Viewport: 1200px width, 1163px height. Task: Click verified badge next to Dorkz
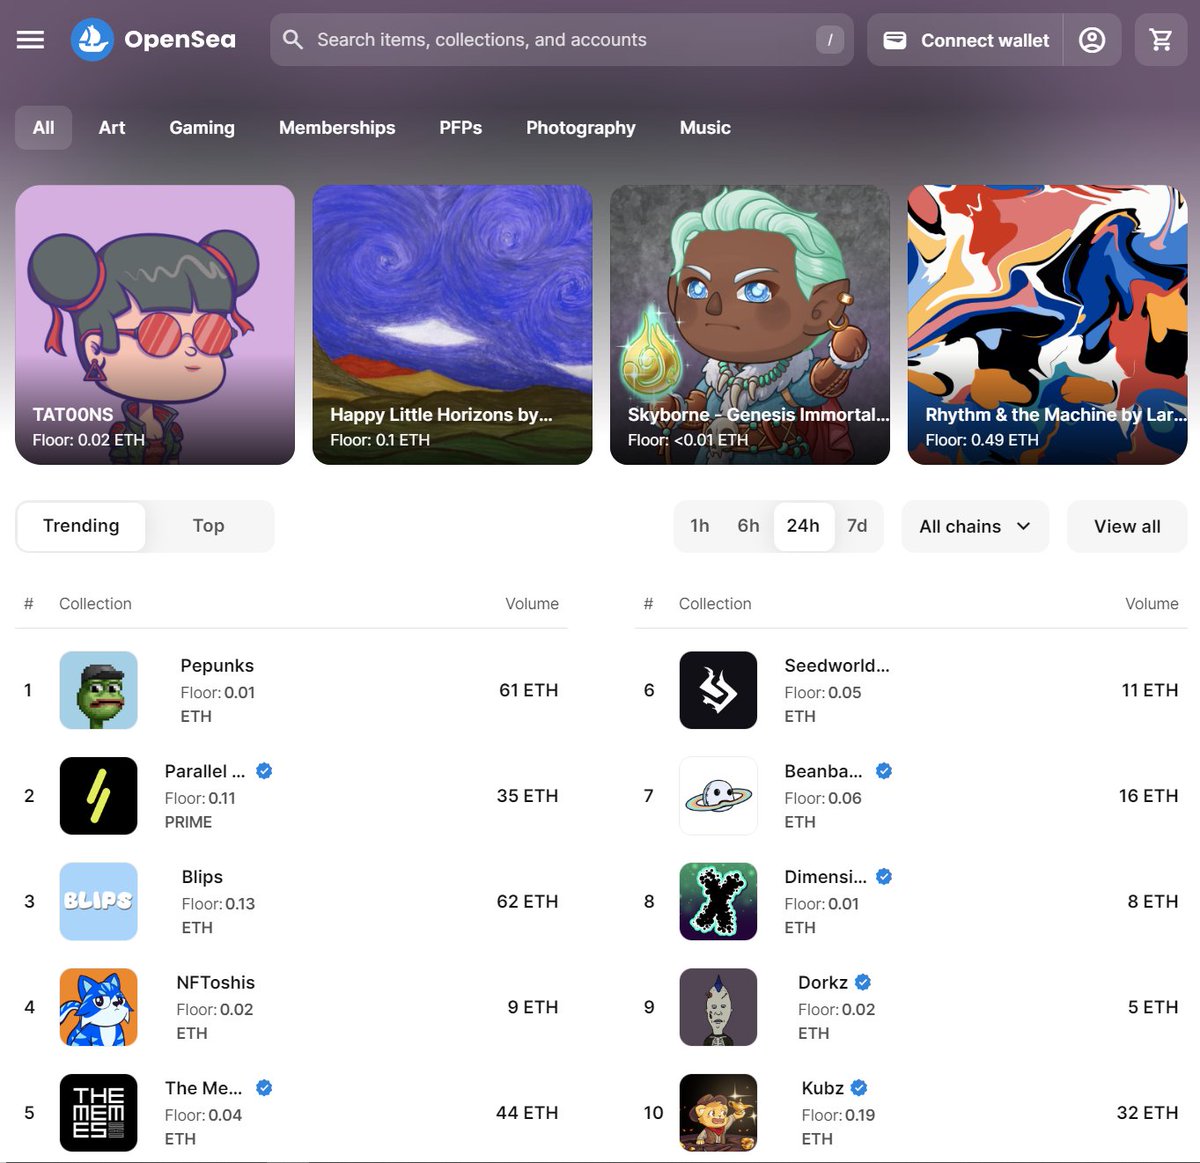pos(863,982)
